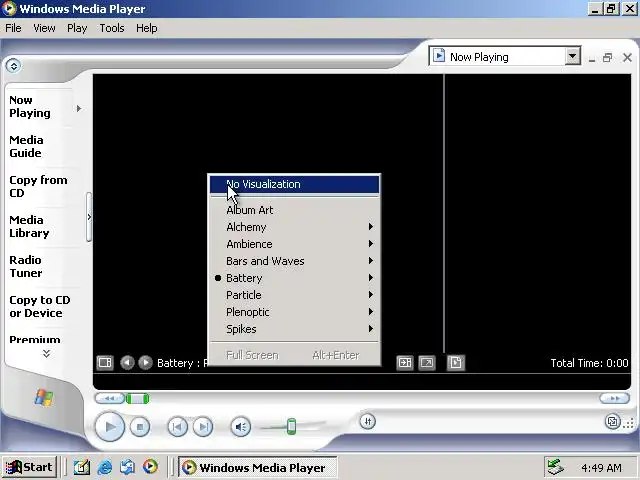Launch Internet Explorer from quick launch

[x=105, y=467]
